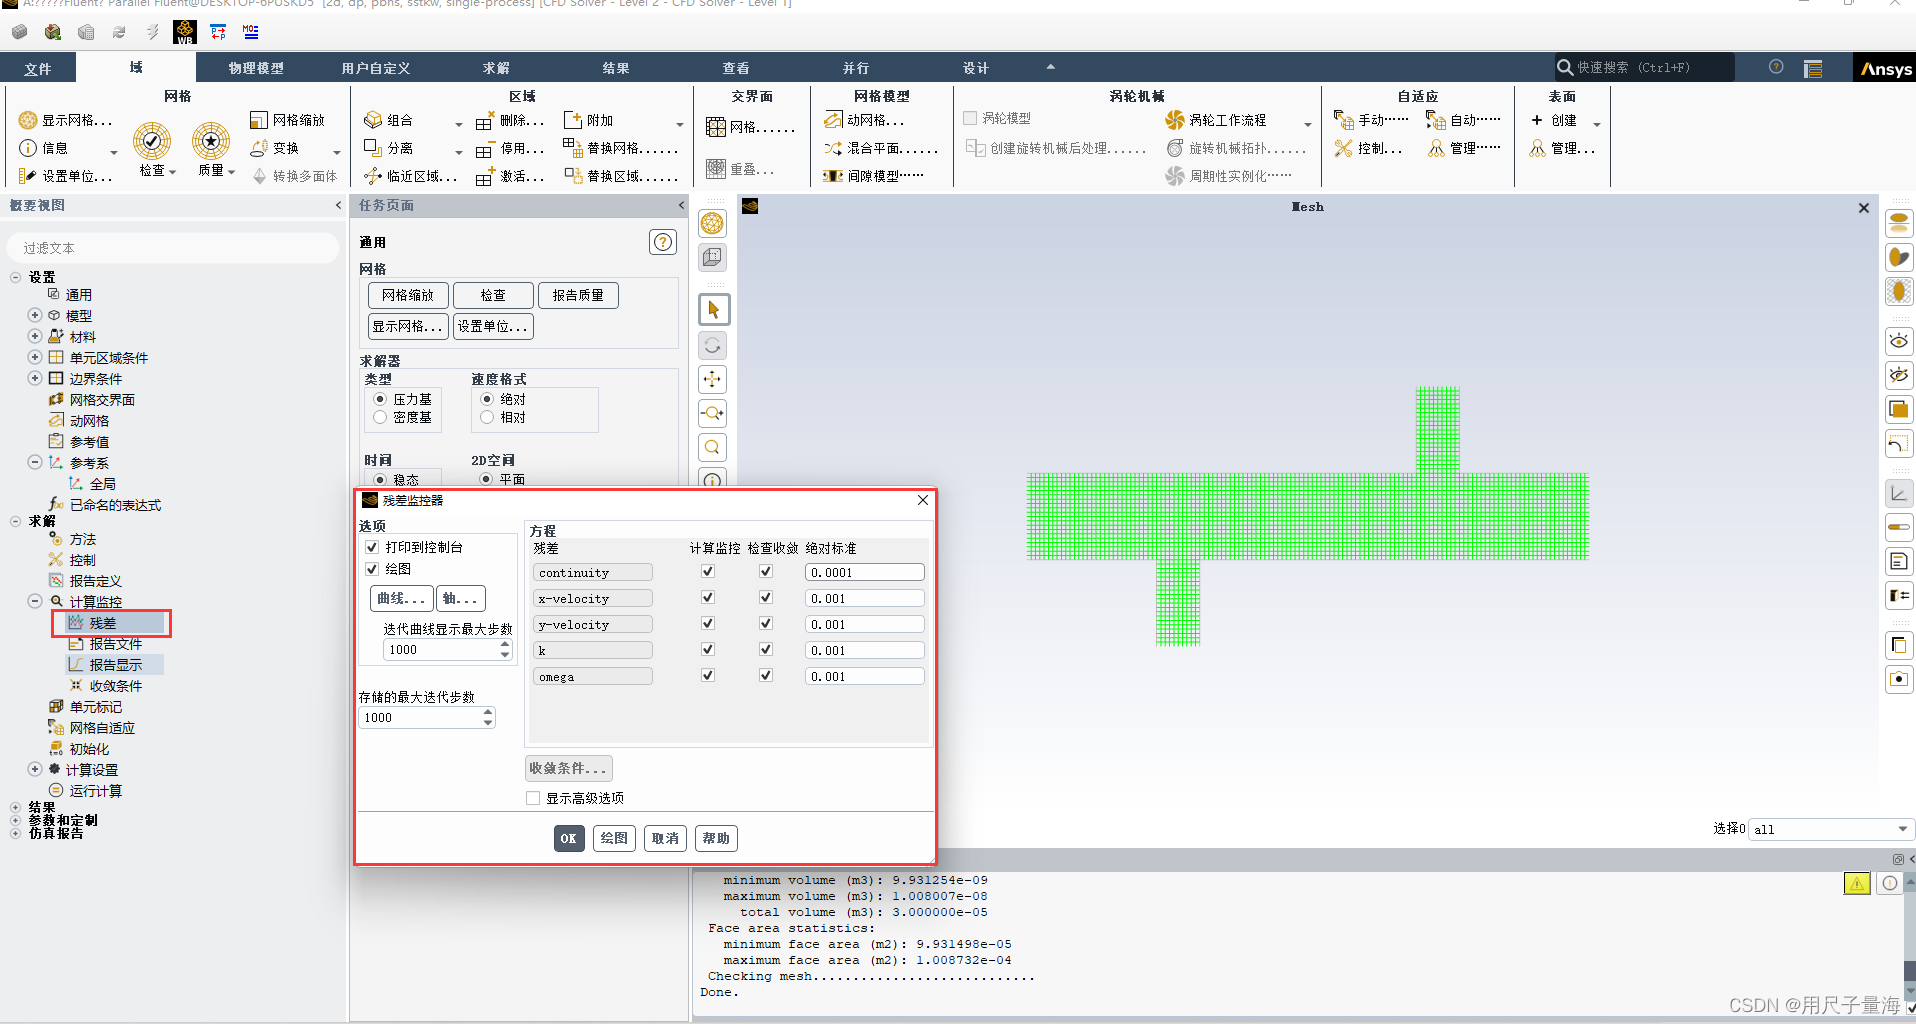Select the rotate view tool icon
1916x1024 pixels.
point(712,345)
